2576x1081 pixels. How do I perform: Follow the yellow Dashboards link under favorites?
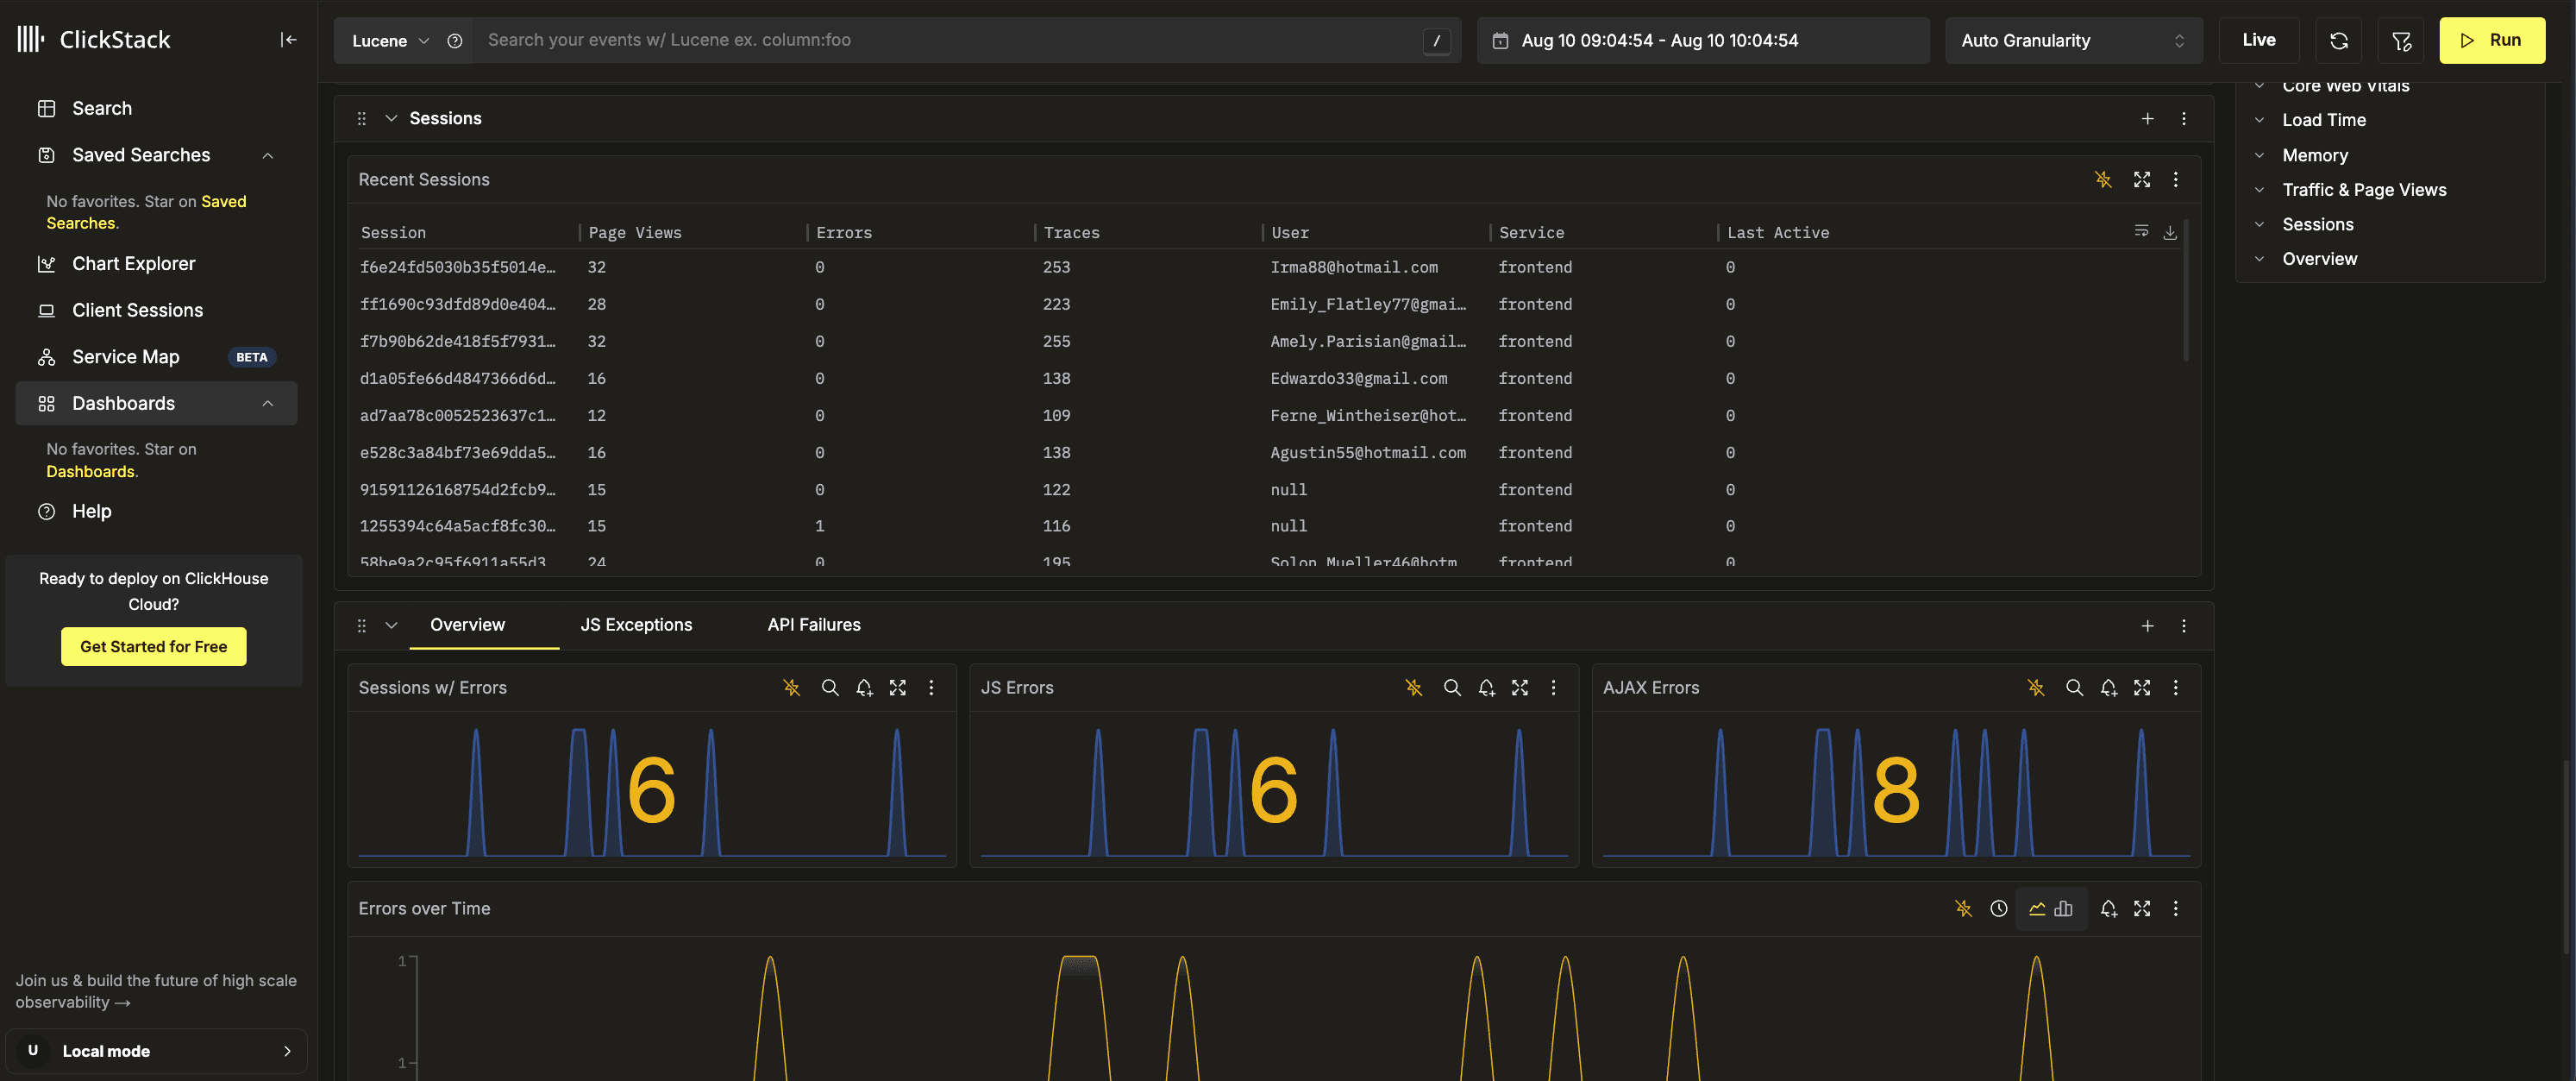[x=90, y=472]
